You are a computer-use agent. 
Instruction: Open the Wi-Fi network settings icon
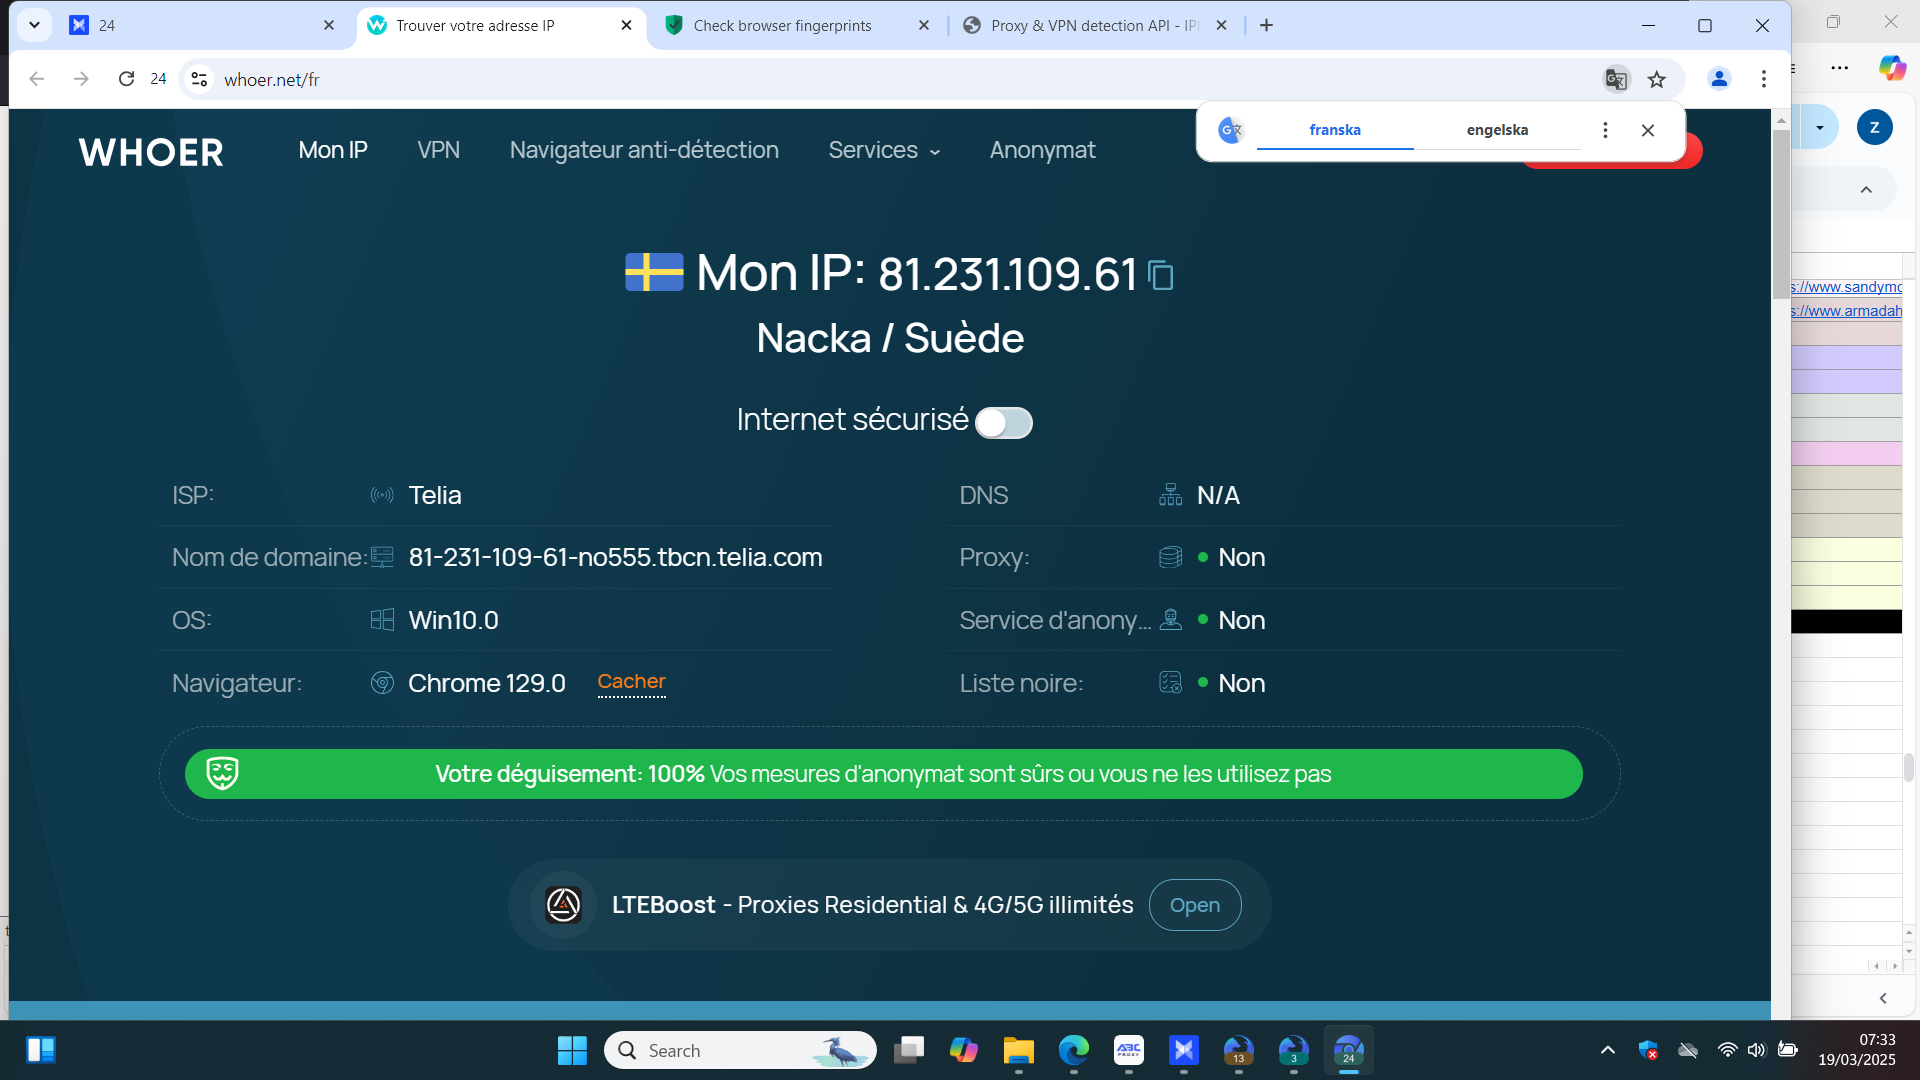click(x=1727, y=1050)
